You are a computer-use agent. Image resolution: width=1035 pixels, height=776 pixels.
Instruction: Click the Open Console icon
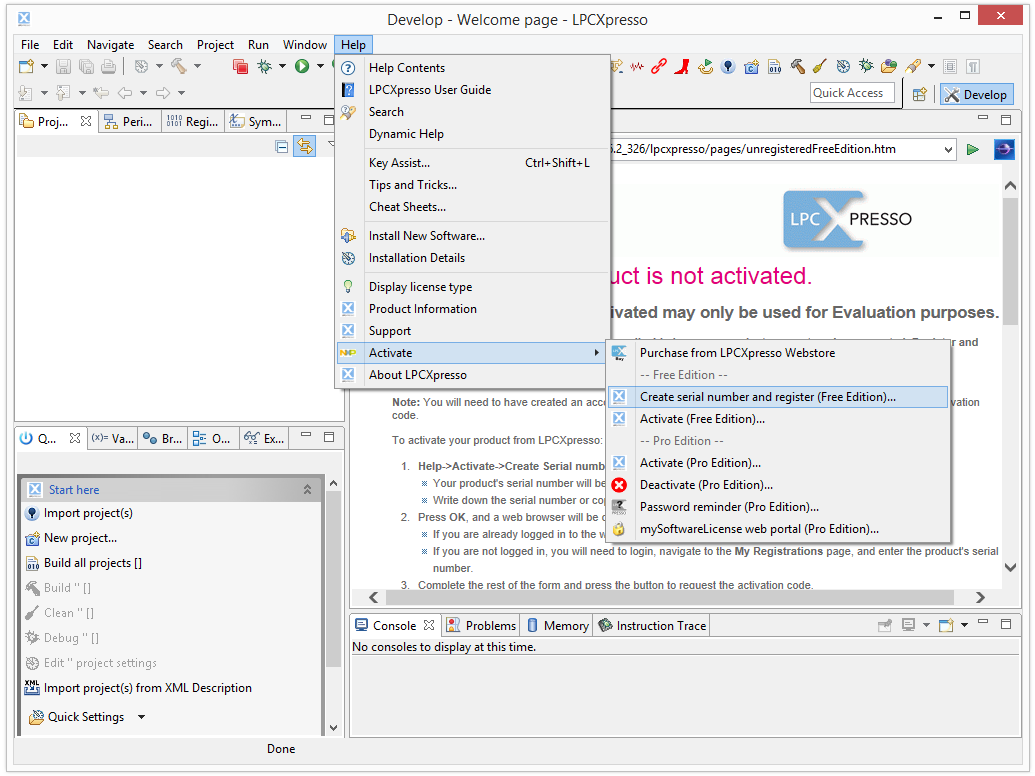[x=947, y=625]
